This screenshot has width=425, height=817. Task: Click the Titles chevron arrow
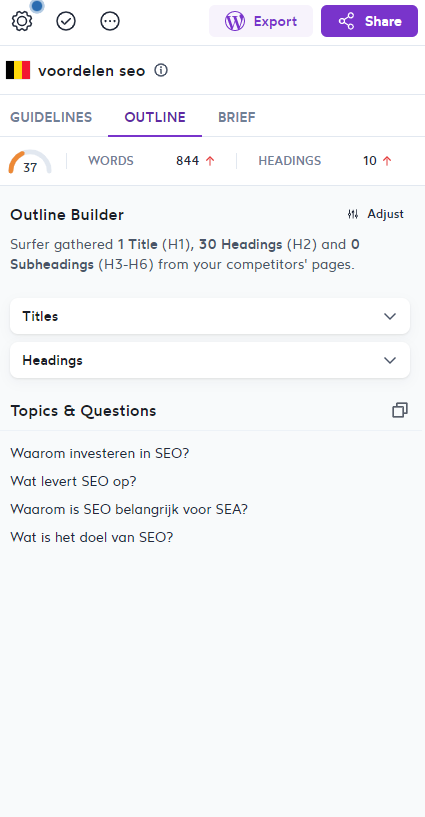click(x=390, y=316)
